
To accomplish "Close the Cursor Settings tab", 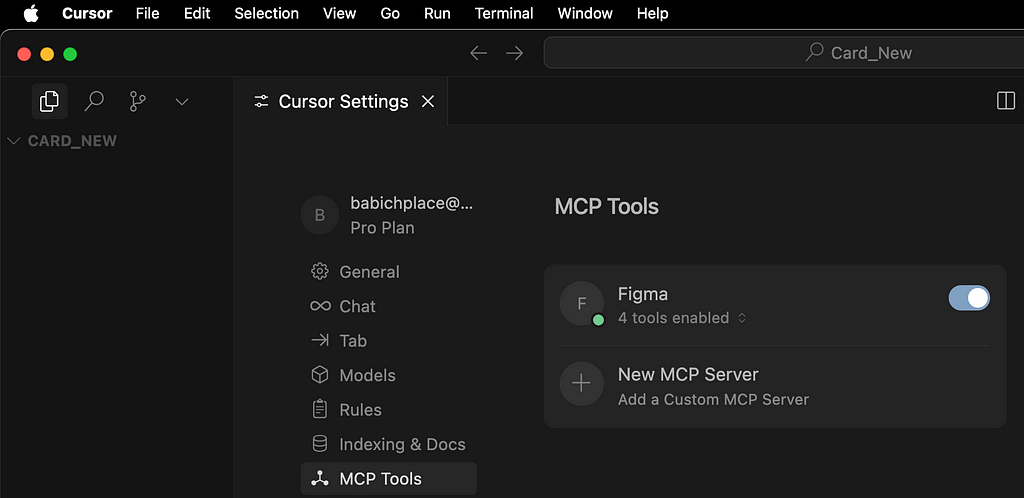I will (428, 101).
